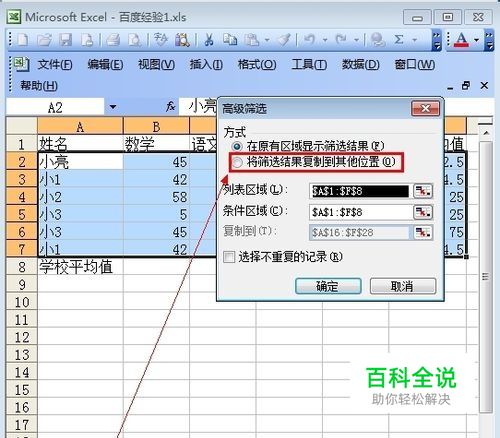Select column A header

coord(80,126)
